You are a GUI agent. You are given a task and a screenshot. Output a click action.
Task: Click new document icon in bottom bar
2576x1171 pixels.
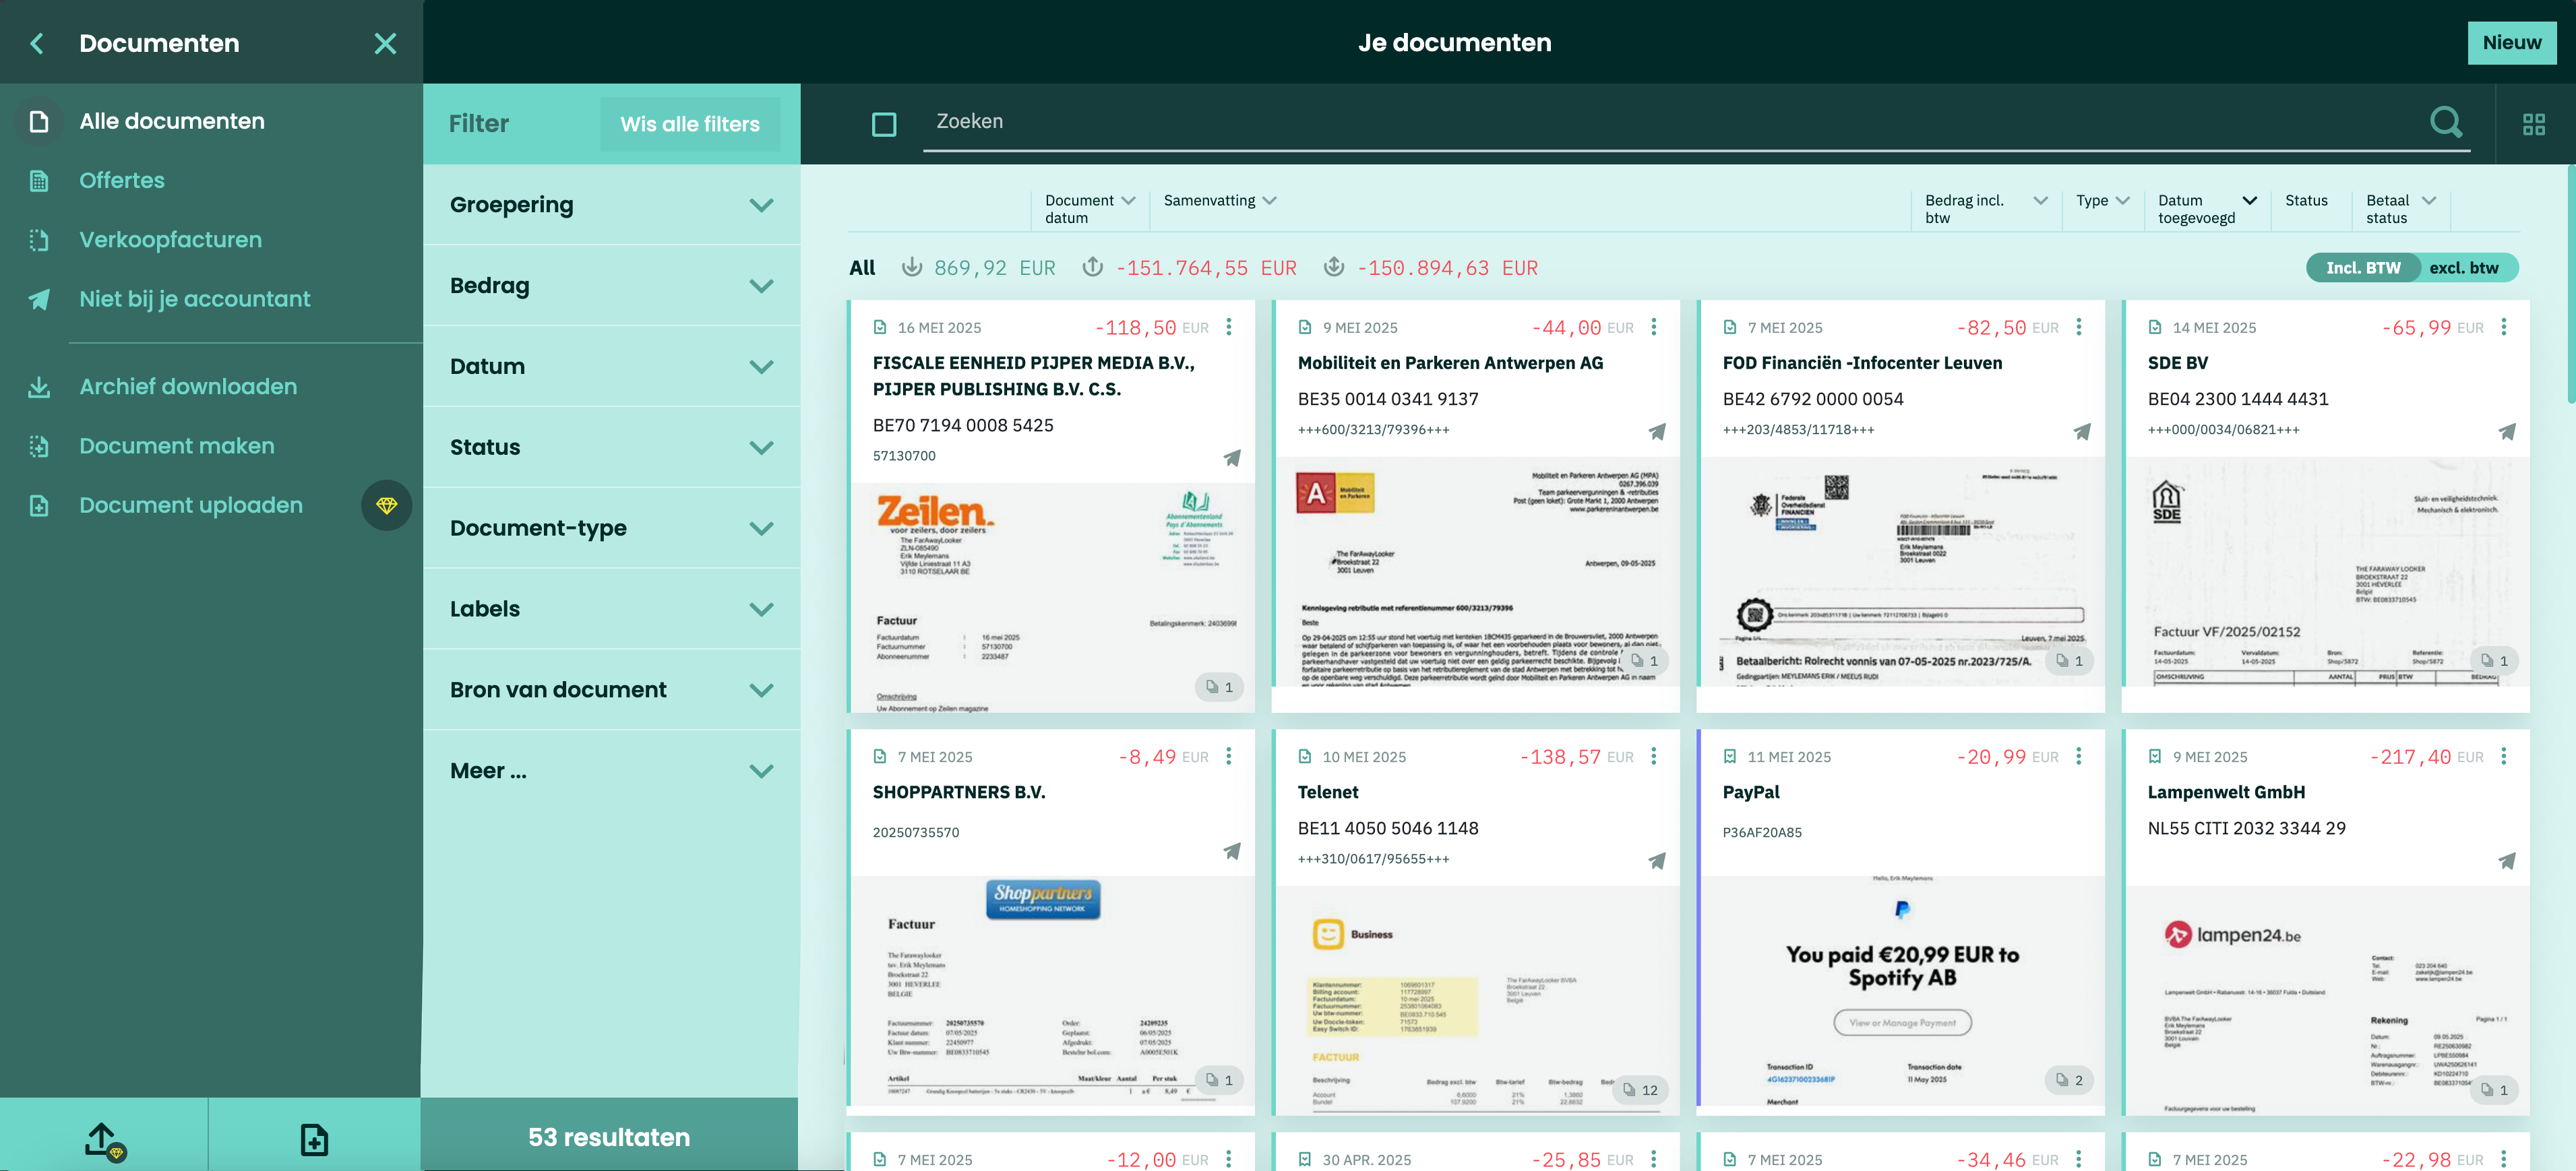pos(314,1138)
